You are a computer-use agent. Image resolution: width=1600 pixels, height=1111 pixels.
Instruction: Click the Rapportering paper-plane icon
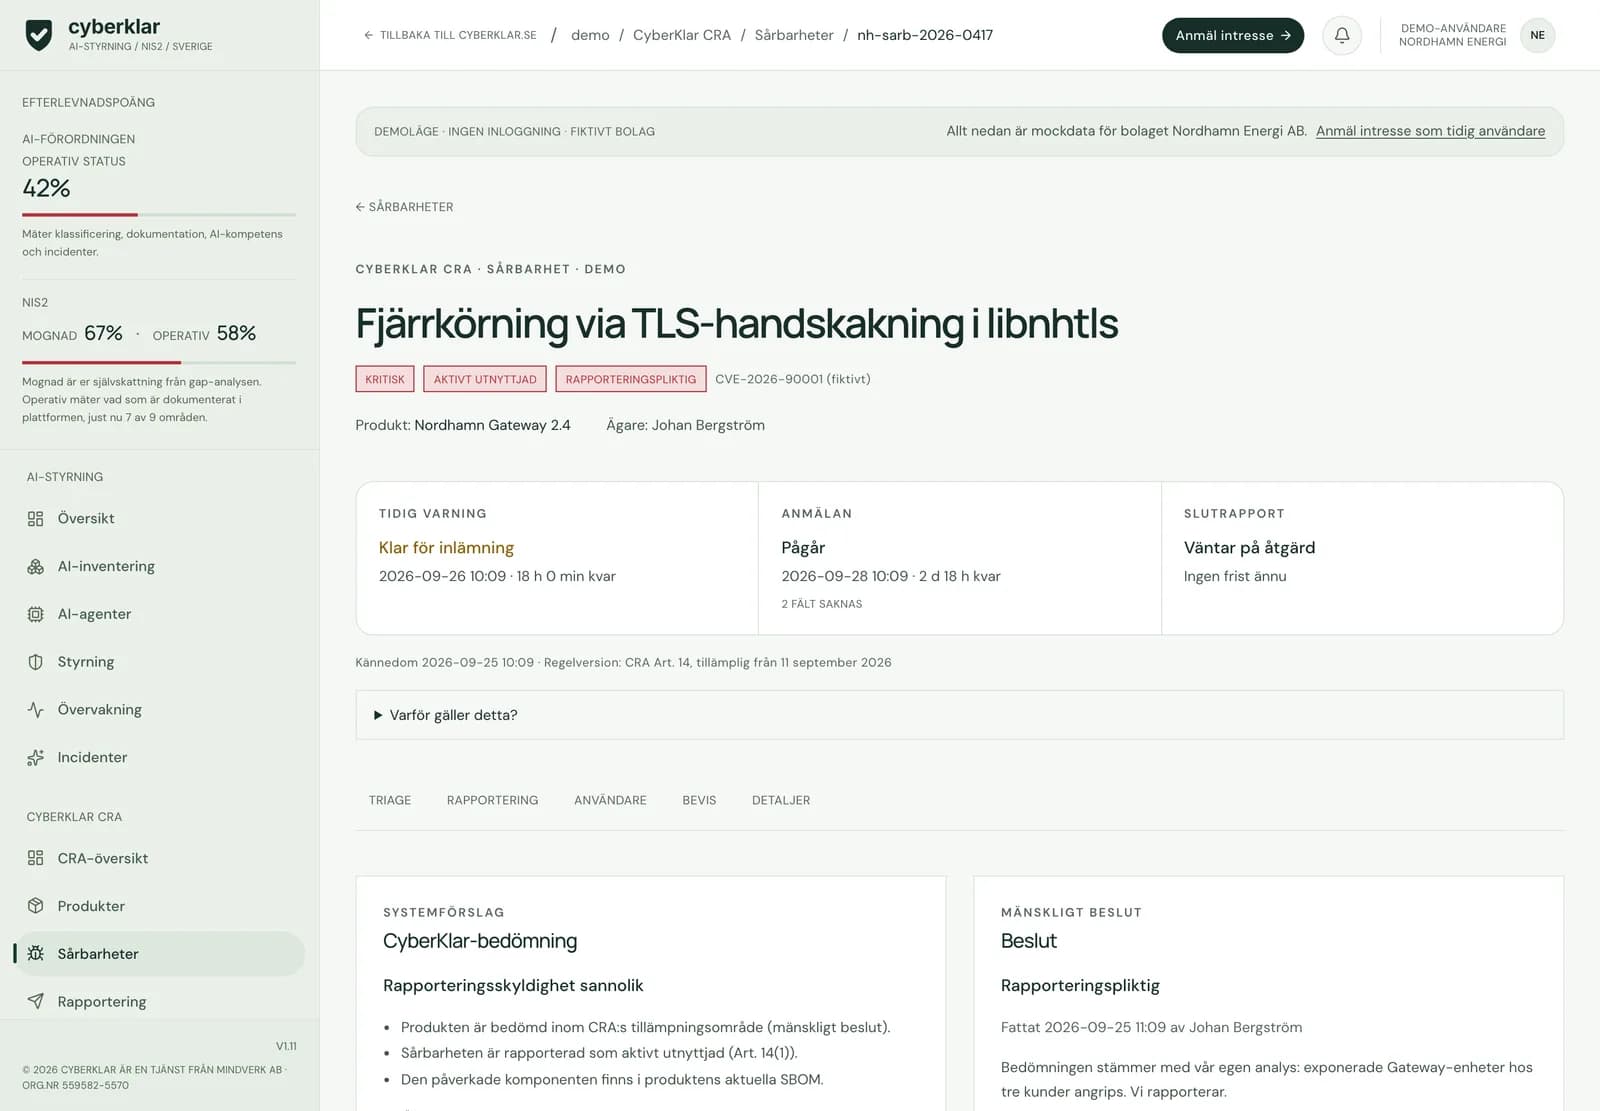[x=36, y=1001]
